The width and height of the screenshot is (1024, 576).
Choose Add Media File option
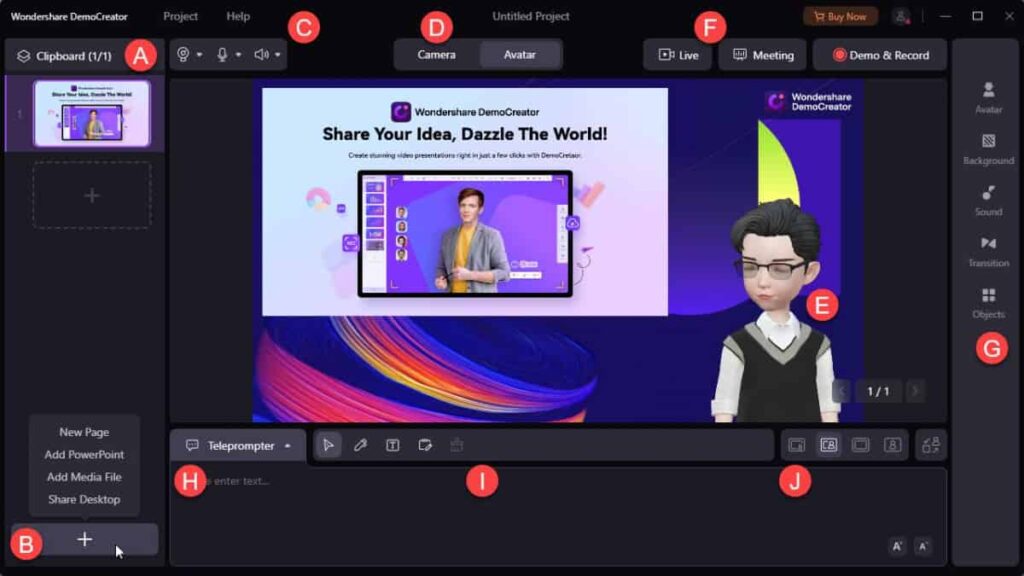84,477
